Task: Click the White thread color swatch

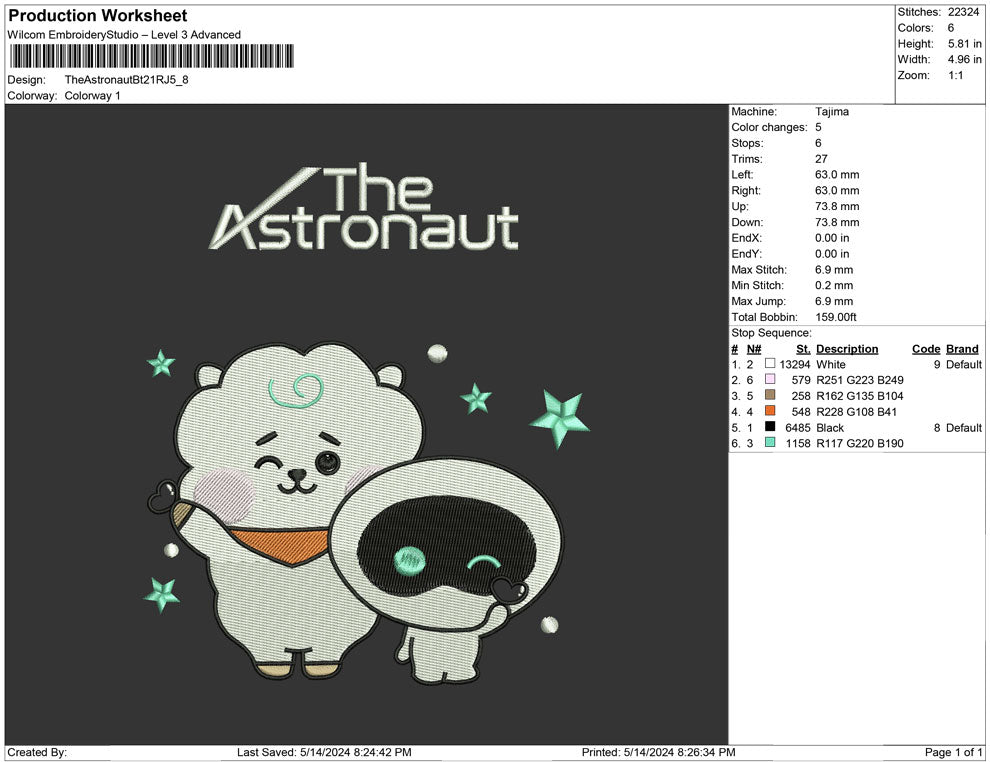Action: (770, 364)
